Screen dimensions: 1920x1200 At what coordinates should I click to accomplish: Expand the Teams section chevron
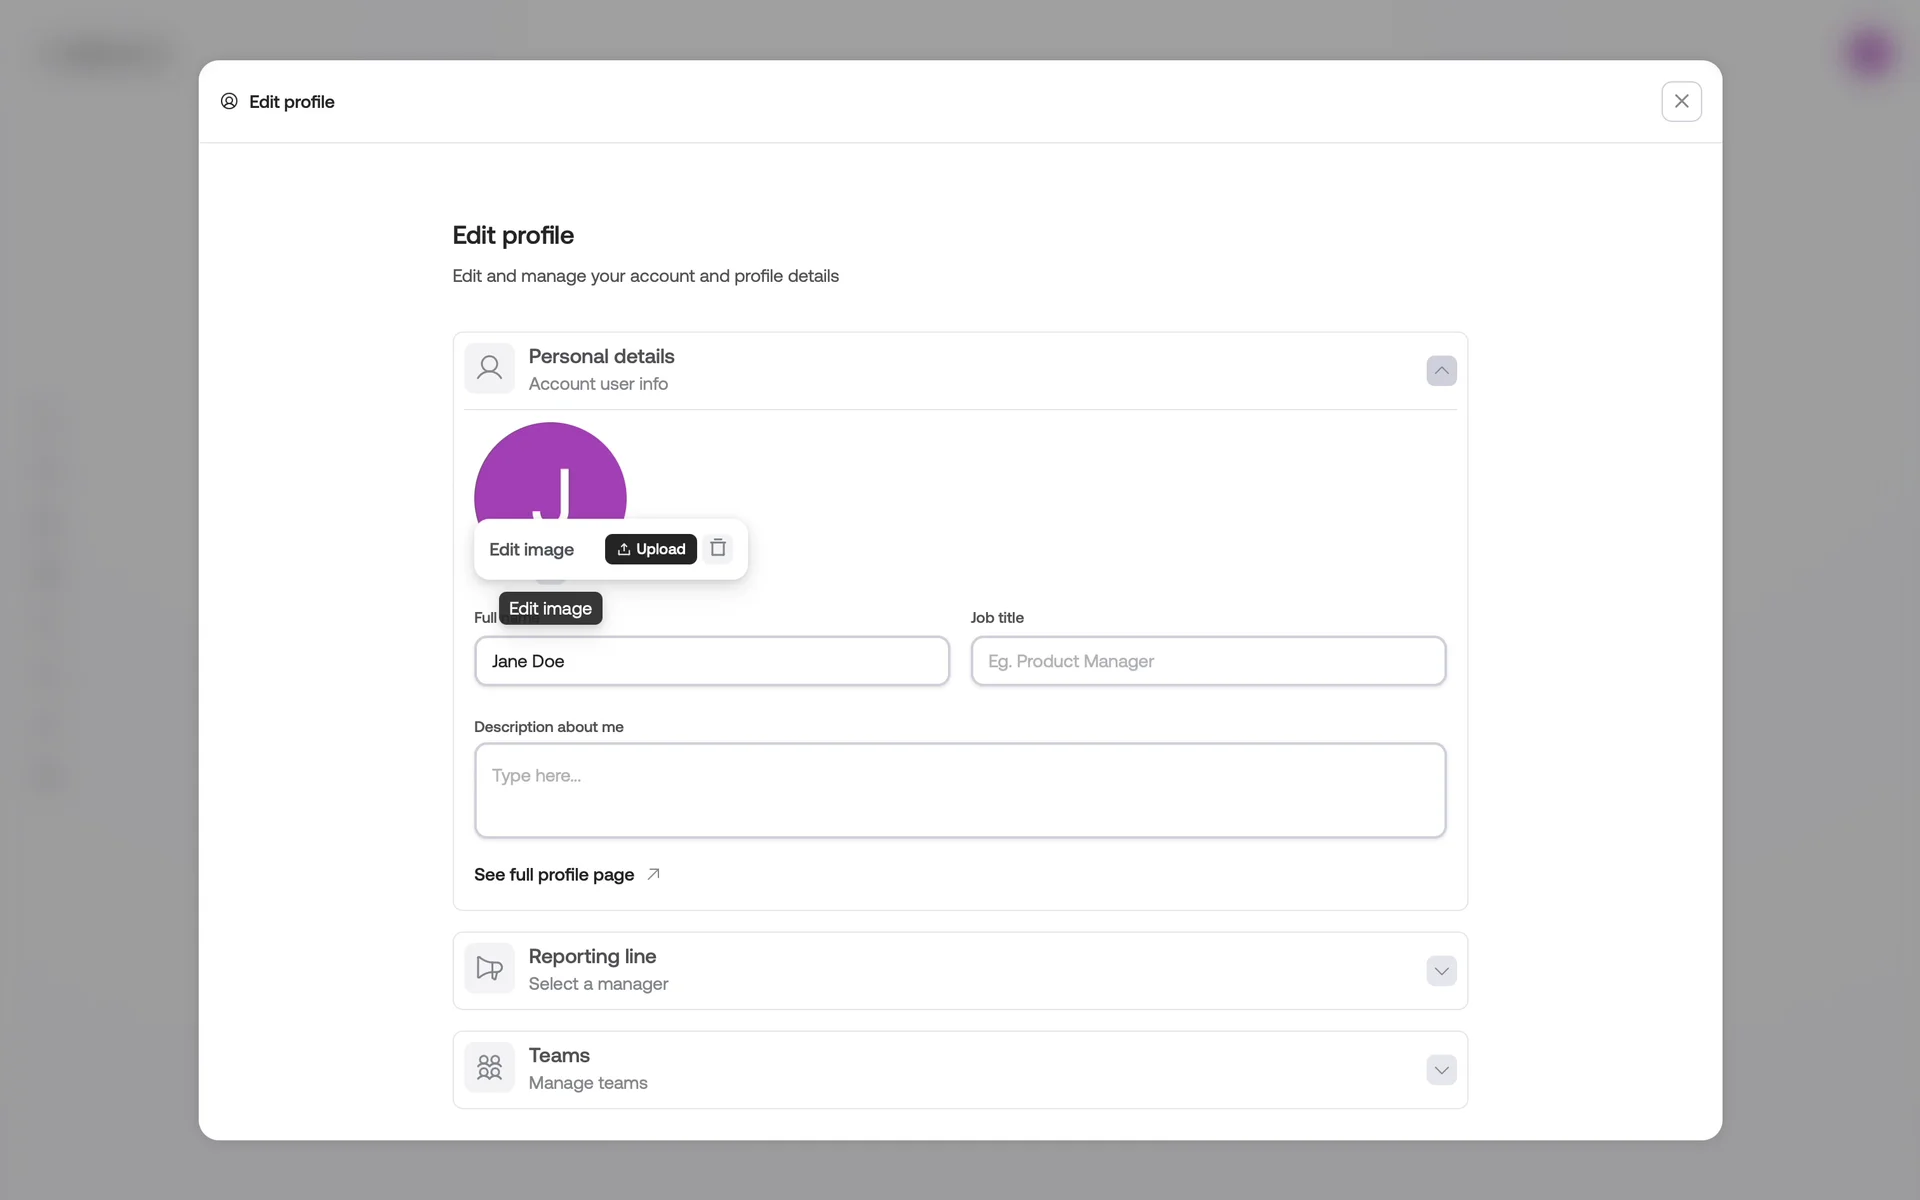[1441, 1070]
